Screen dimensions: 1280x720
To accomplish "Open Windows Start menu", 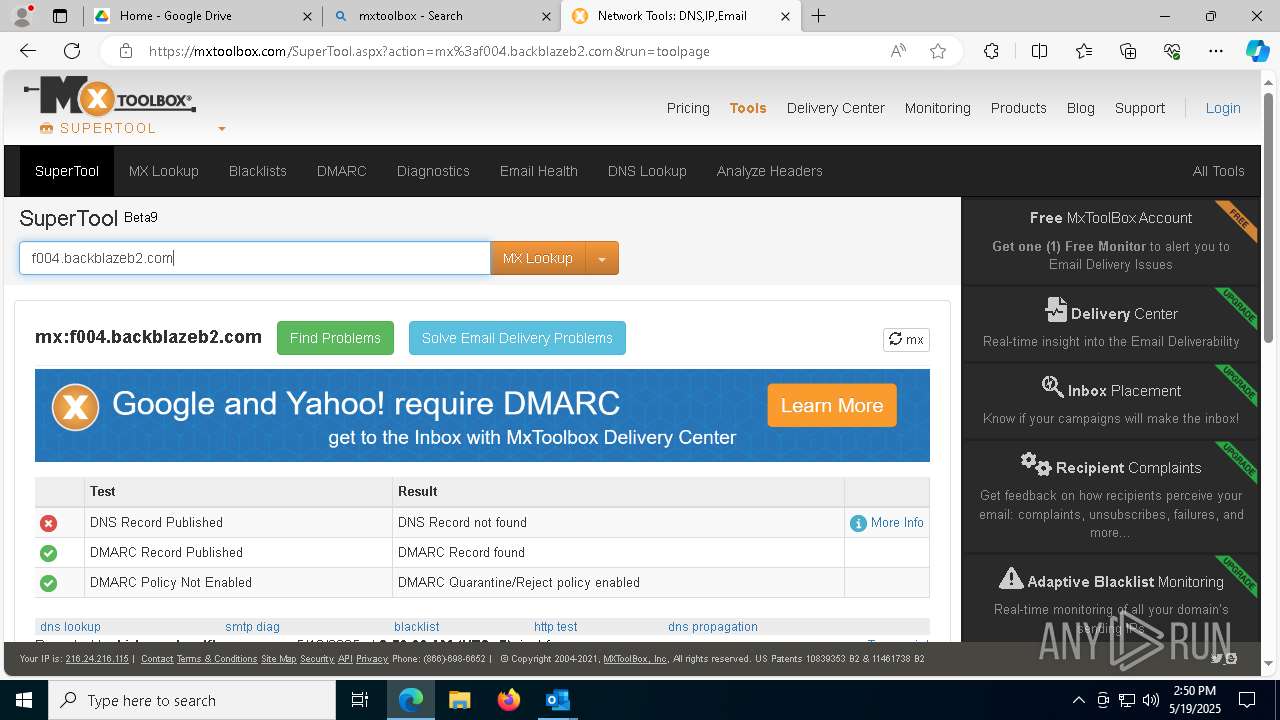I will tap(24, 700).
